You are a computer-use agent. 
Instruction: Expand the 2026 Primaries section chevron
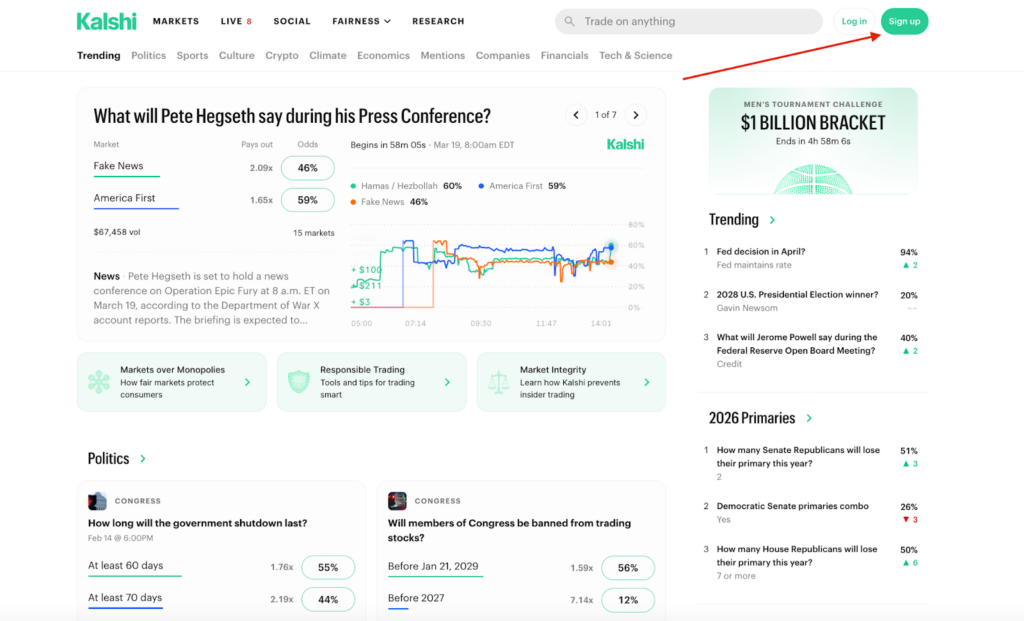point(809,418)
